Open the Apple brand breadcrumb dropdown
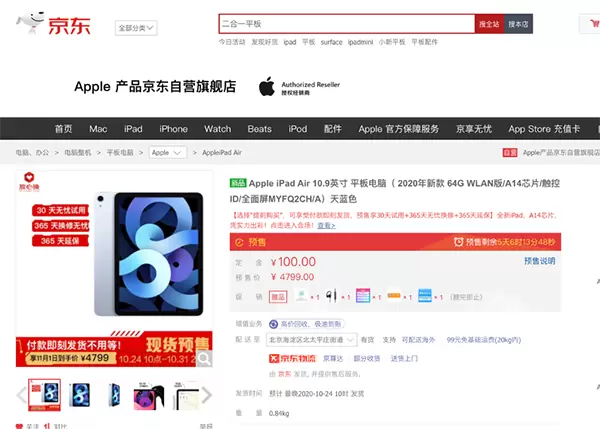Viewport: 600px width, 429px height. (x=167, y=152)
